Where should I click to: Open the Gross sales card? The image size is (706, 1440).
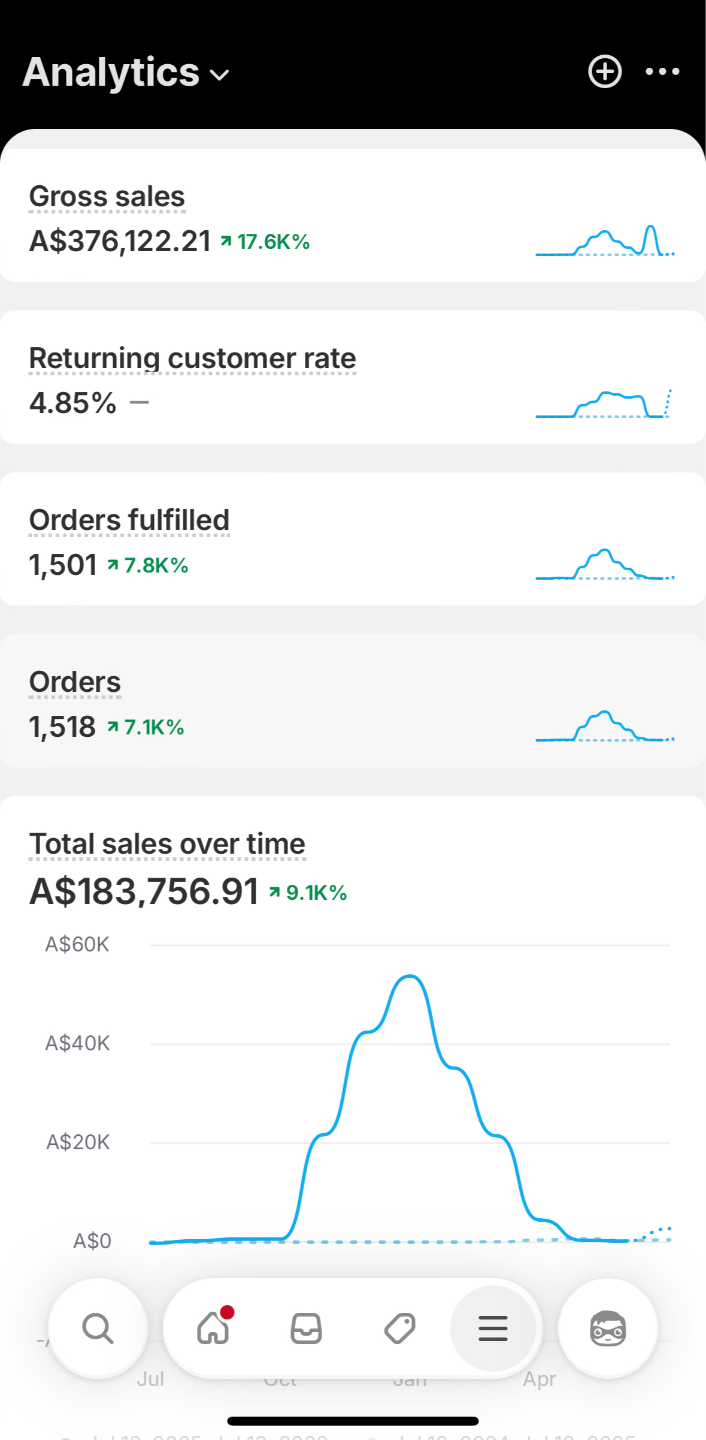click(353, 215)
